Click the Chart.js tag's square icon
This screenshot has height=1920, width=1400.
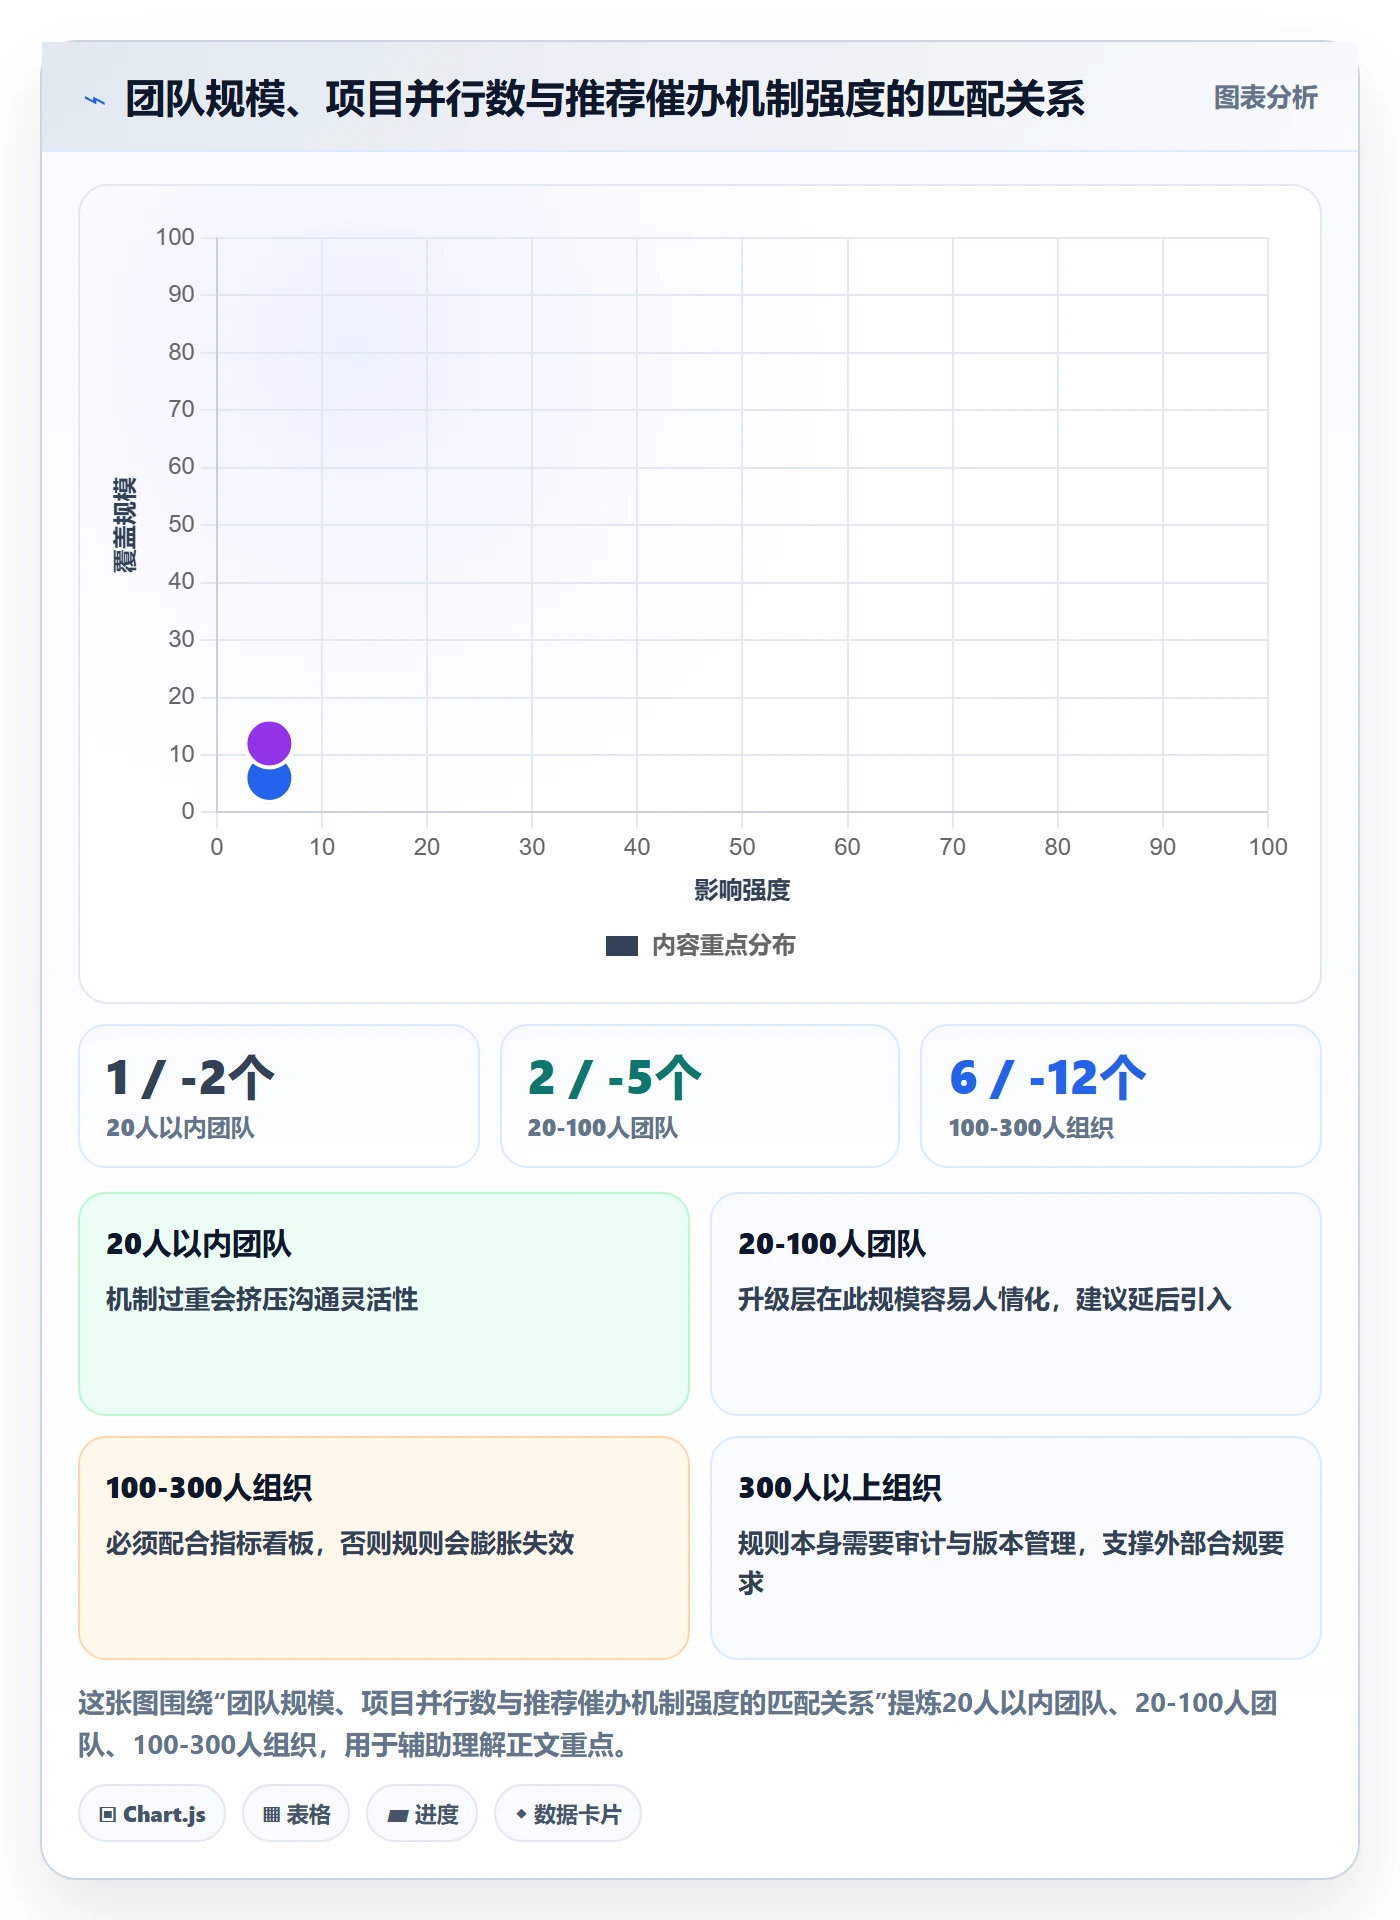(x=107, y=1815)
